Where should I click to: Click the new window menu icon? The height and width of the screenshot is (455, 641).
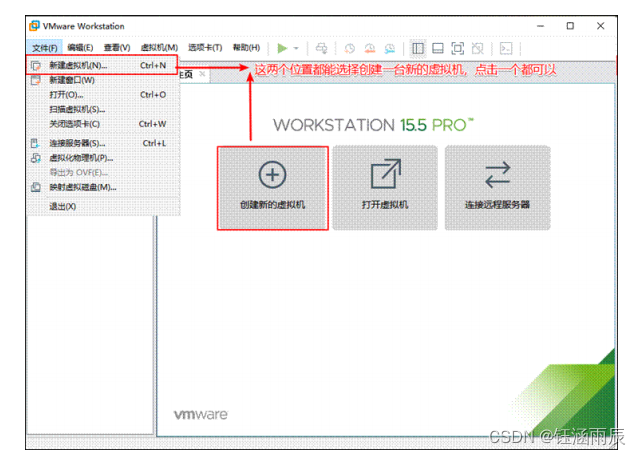pos(36,80)
